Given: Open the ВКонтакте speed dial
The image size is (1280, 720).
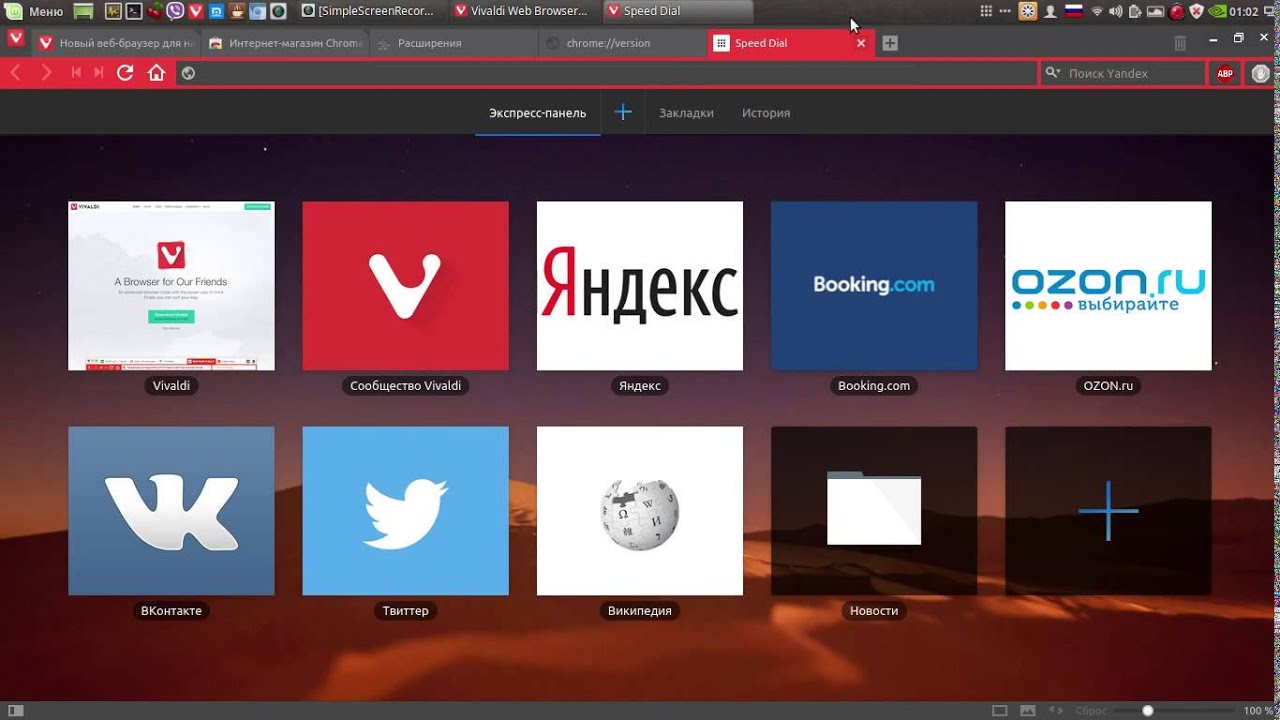Looking at the screenshot, I should (x=171, y=511).
